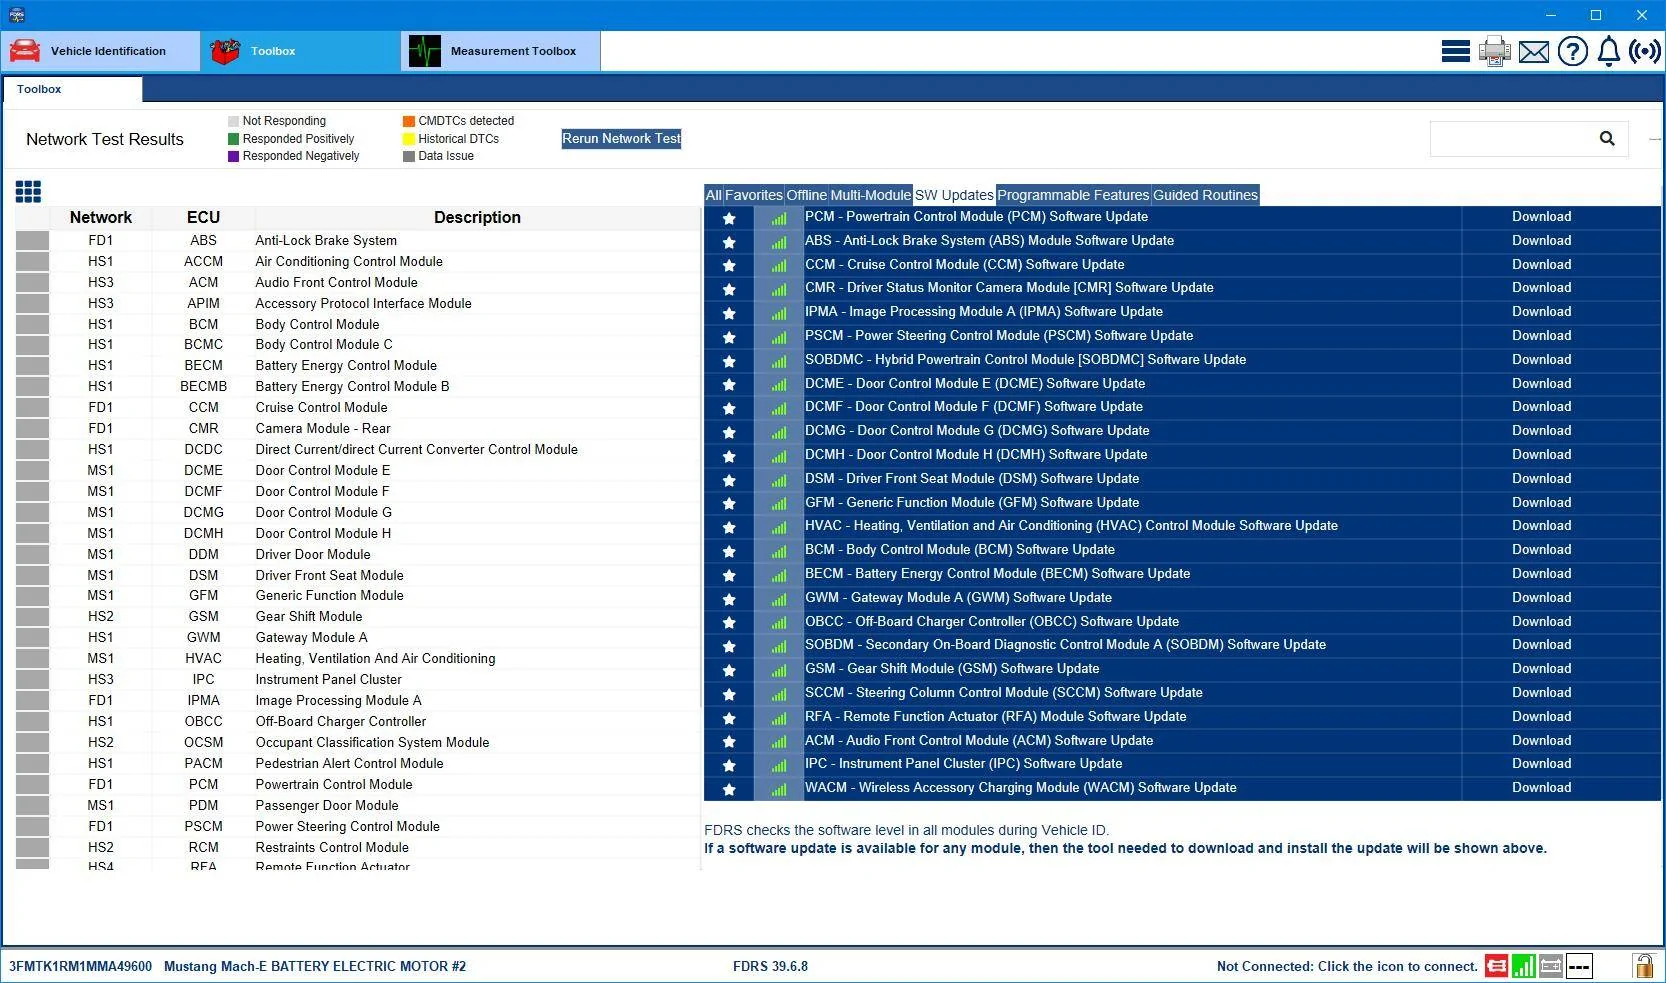Viewport: 1666px width, 983px height.
Task: Click the grid view icon above Network column
Action: (28, 192)
